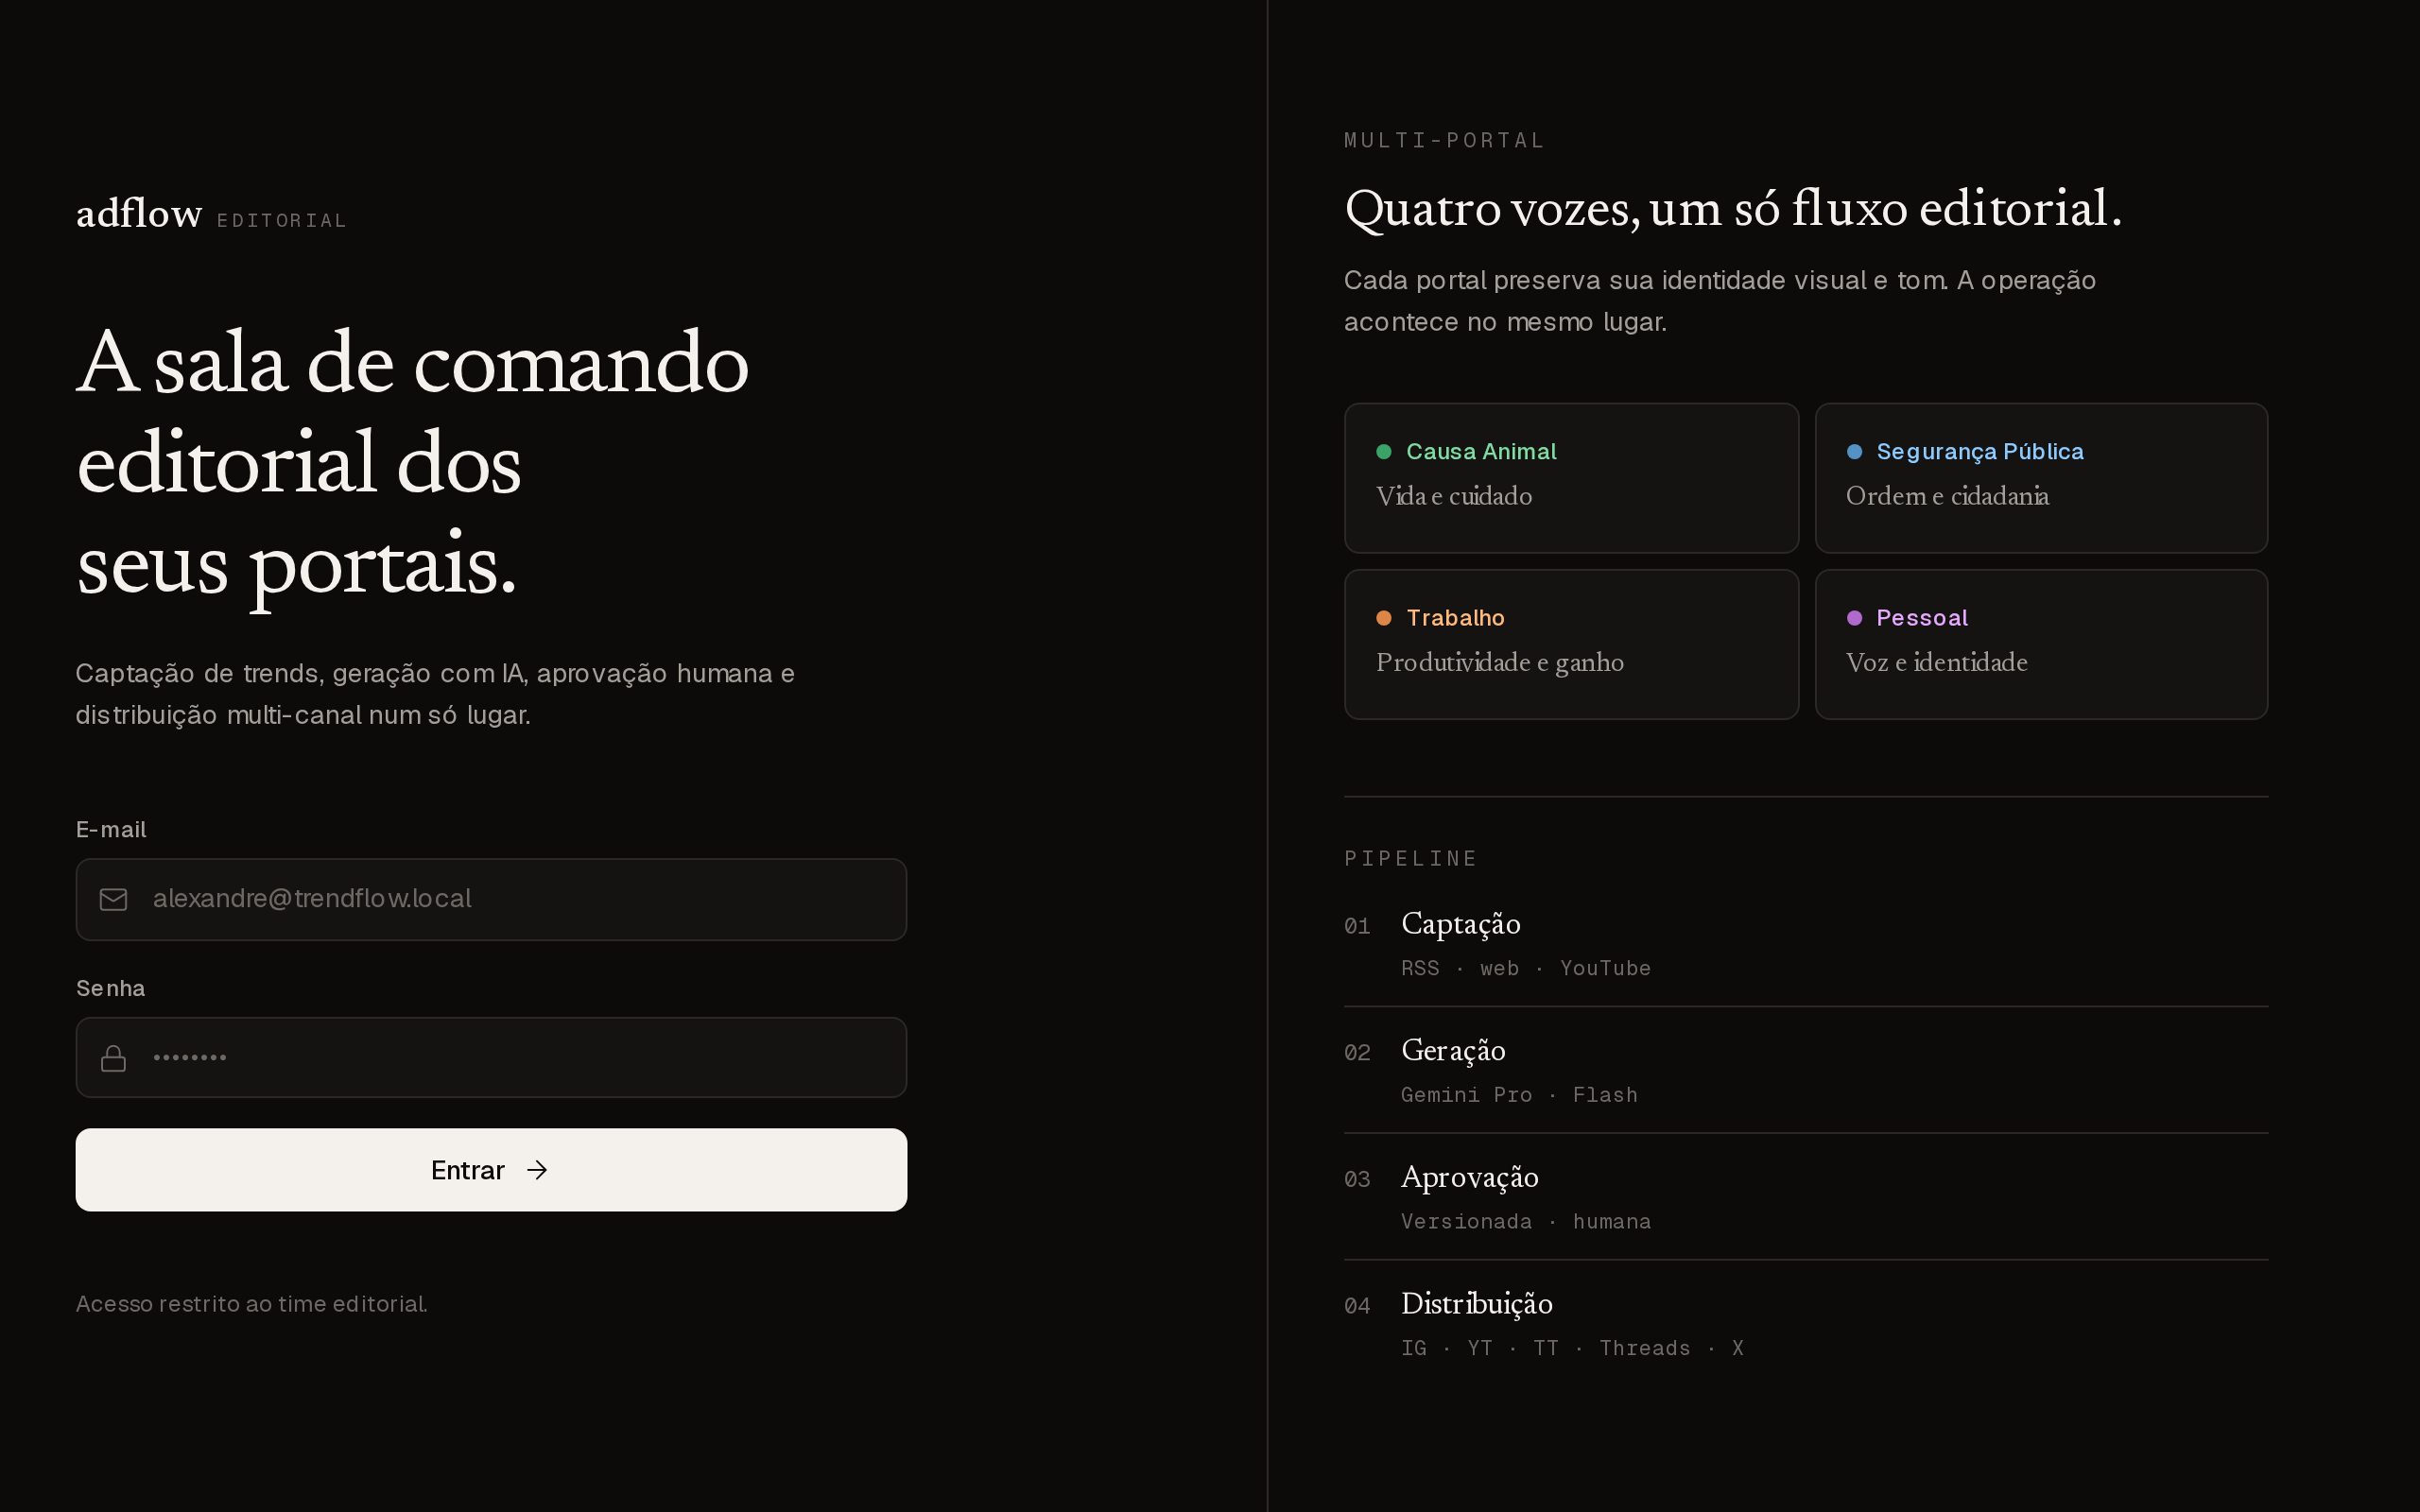Click the "Senha" field label
Viewport: 2420px width, 1512px height.
pos(111,988)
